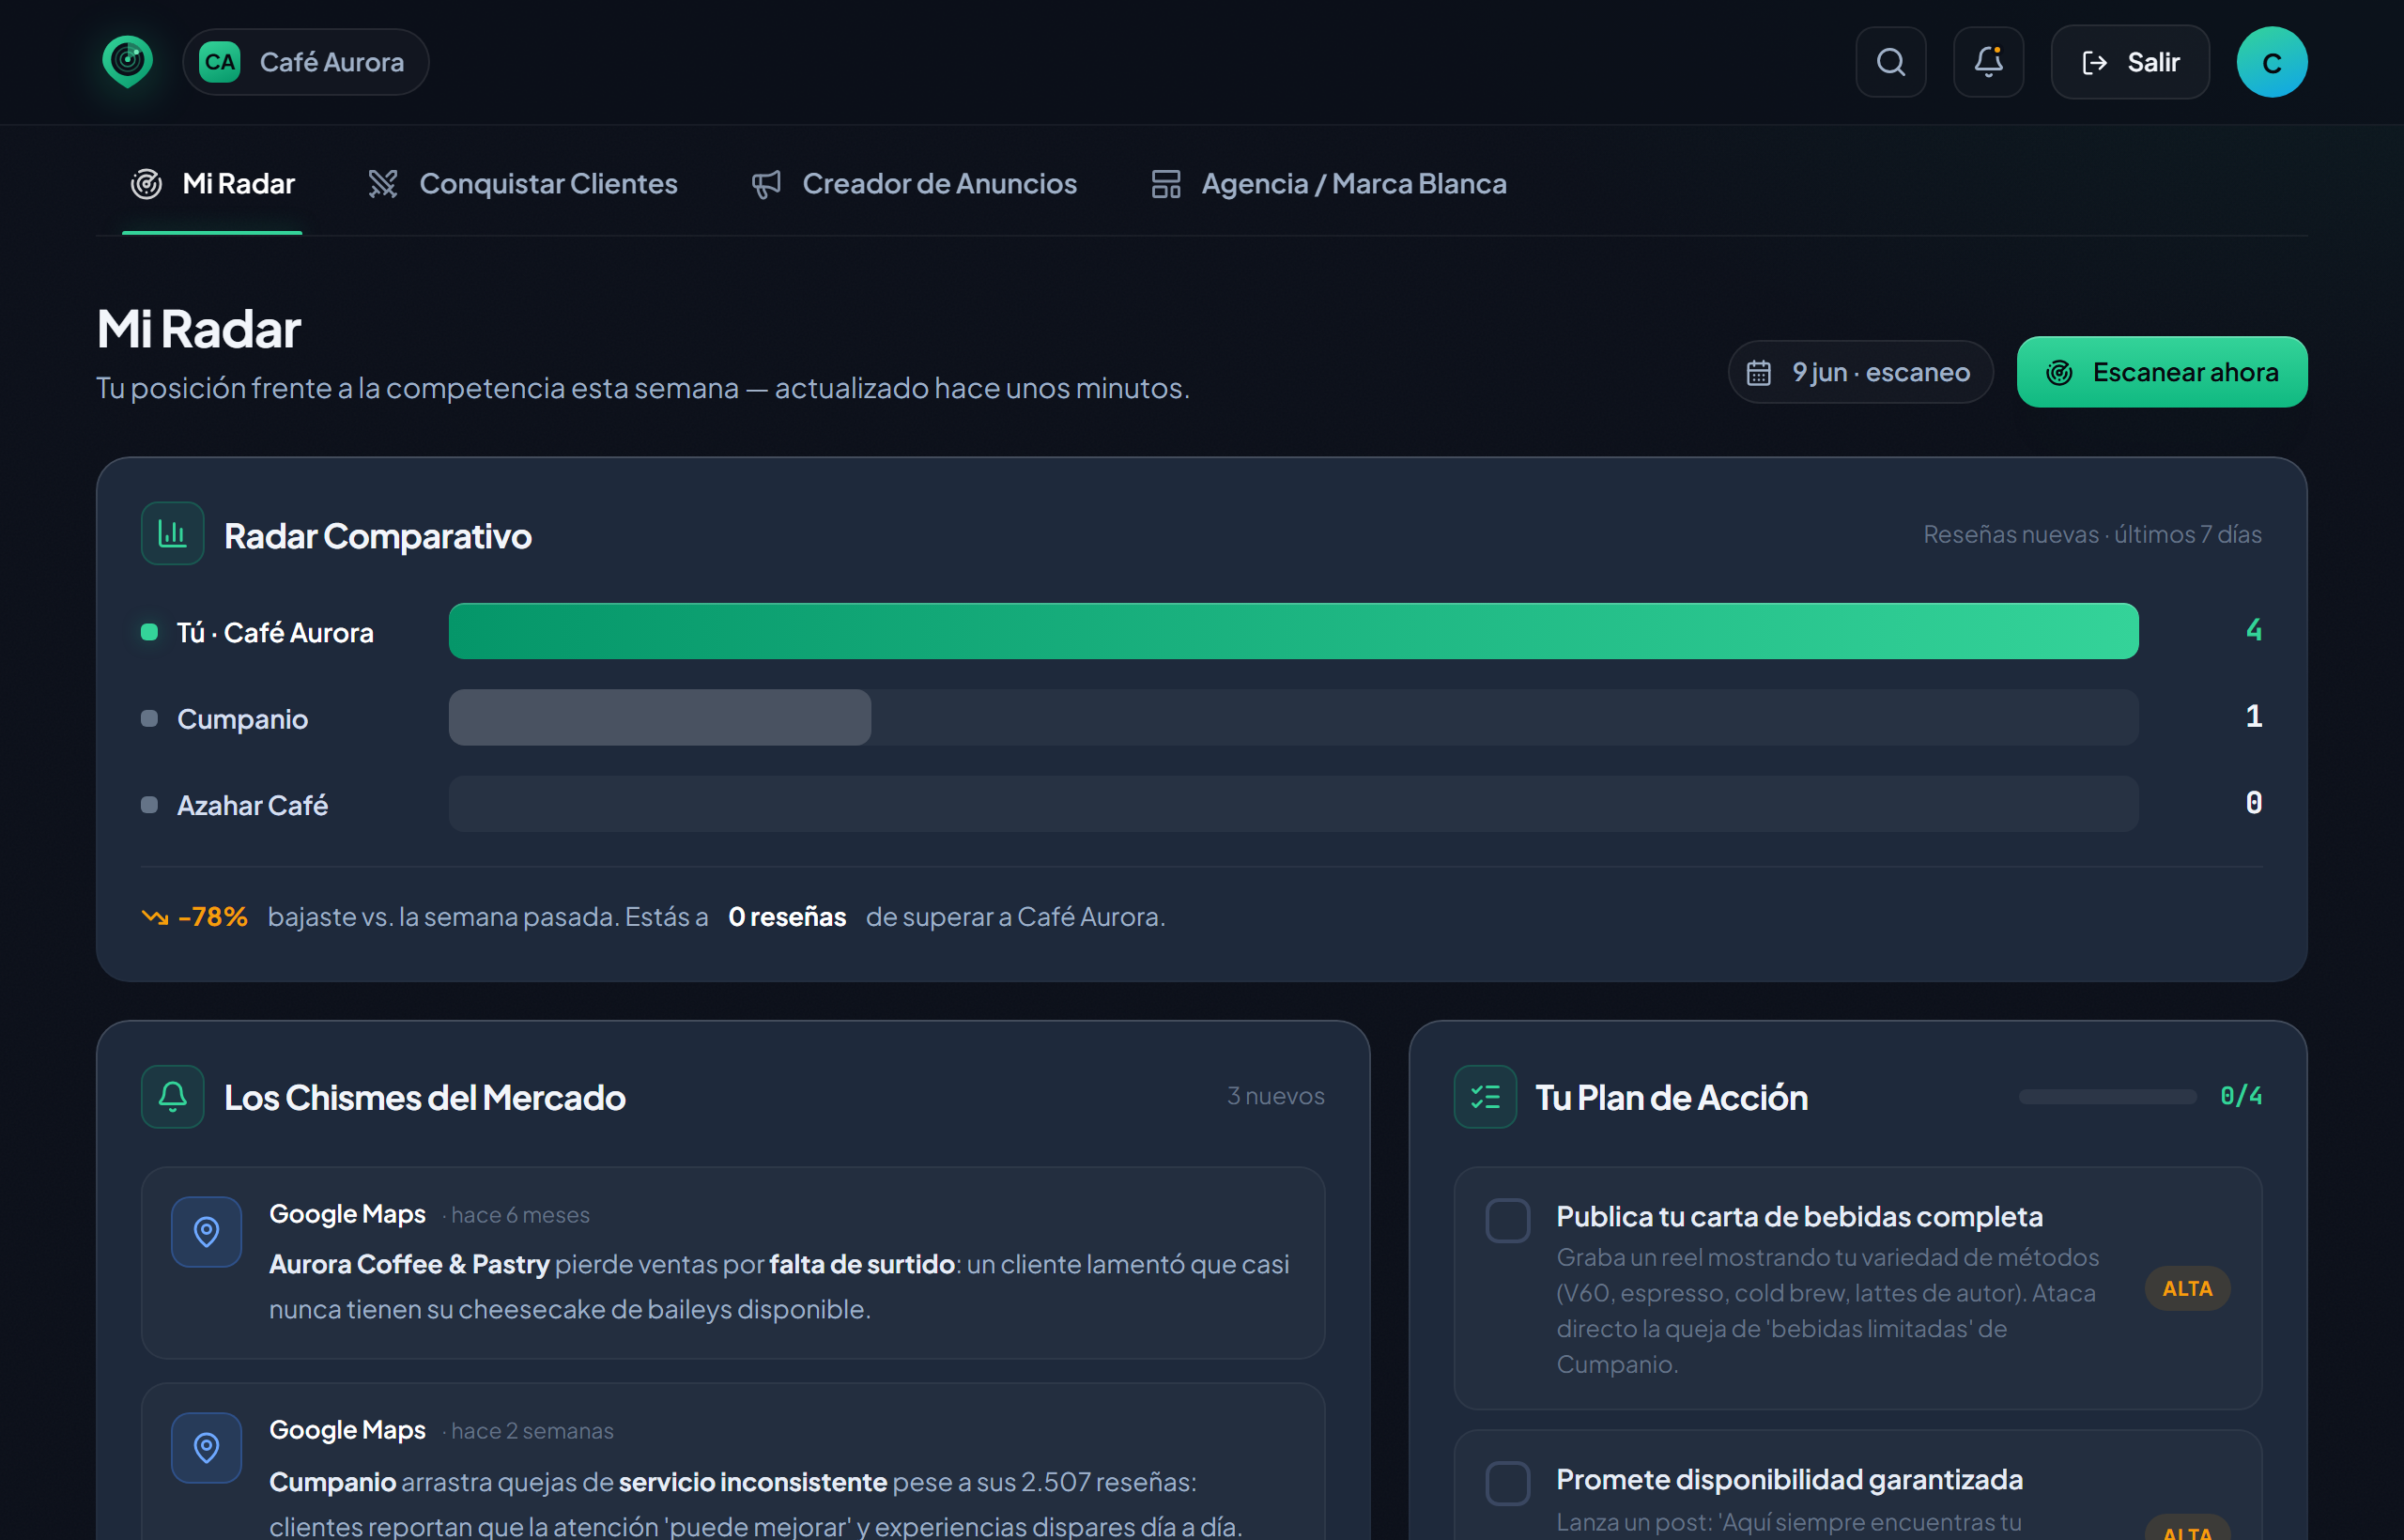Select the Azahar Café row label

(x=252, y=805)
